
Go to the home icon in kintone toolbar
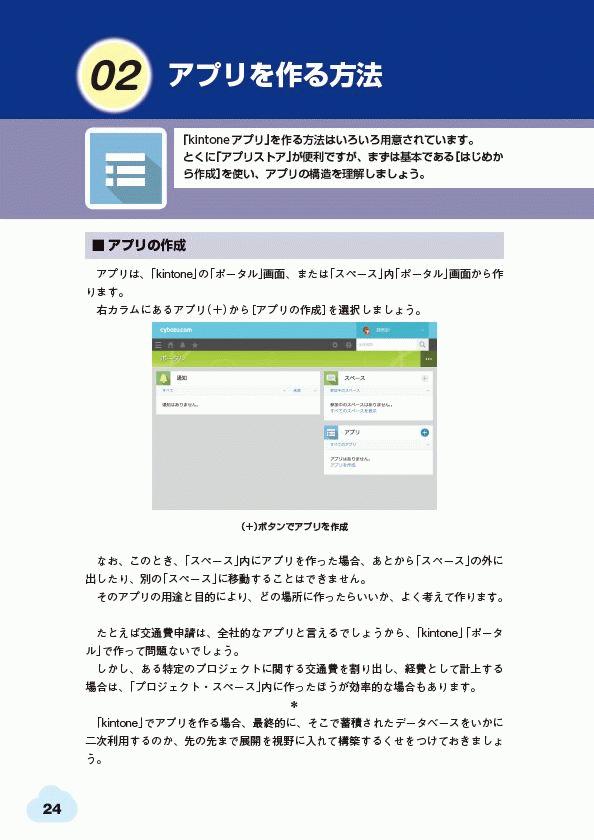click(171, 345)
